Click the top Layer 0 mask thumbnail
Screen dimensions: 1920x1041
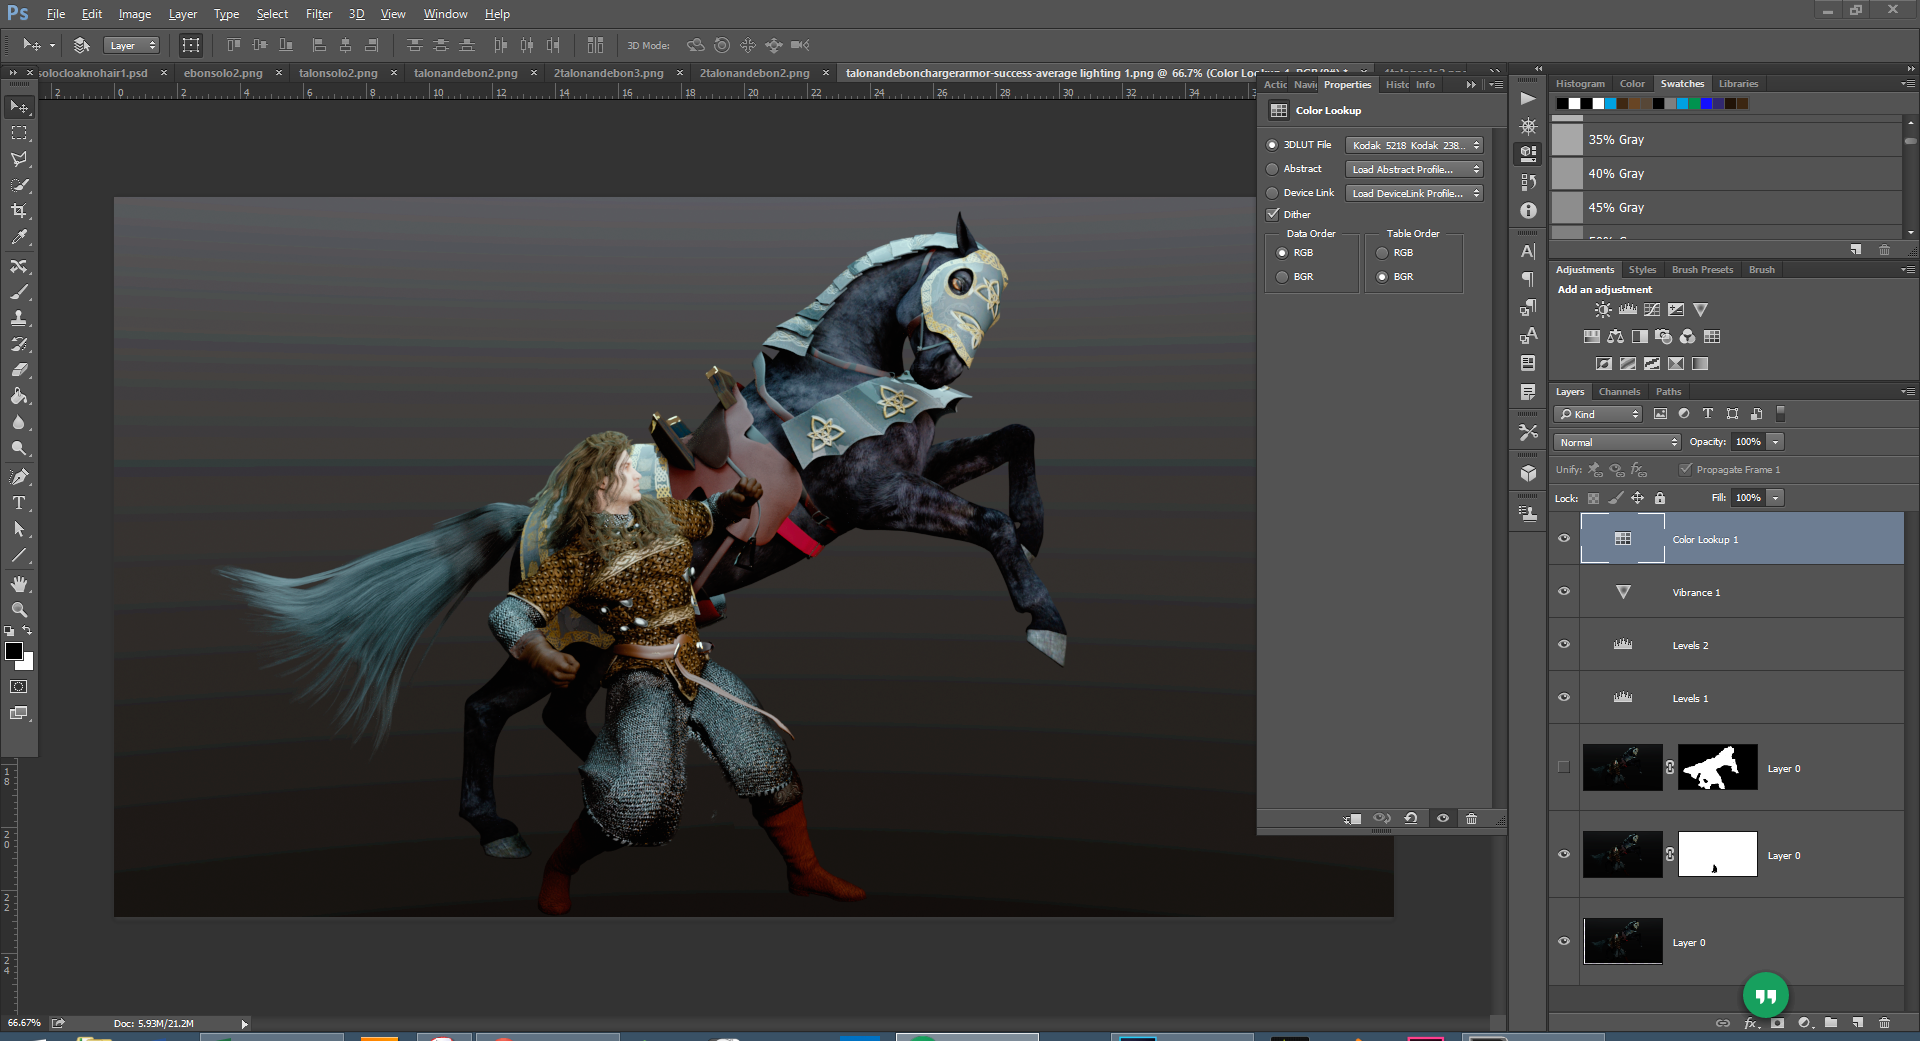coord(1717,768)
